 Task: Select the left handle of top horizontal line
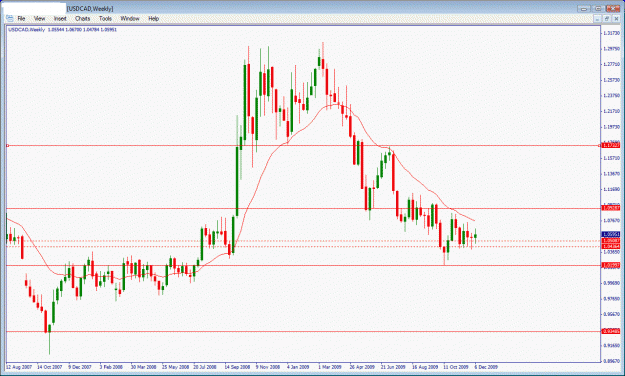[x=7, y=146]
